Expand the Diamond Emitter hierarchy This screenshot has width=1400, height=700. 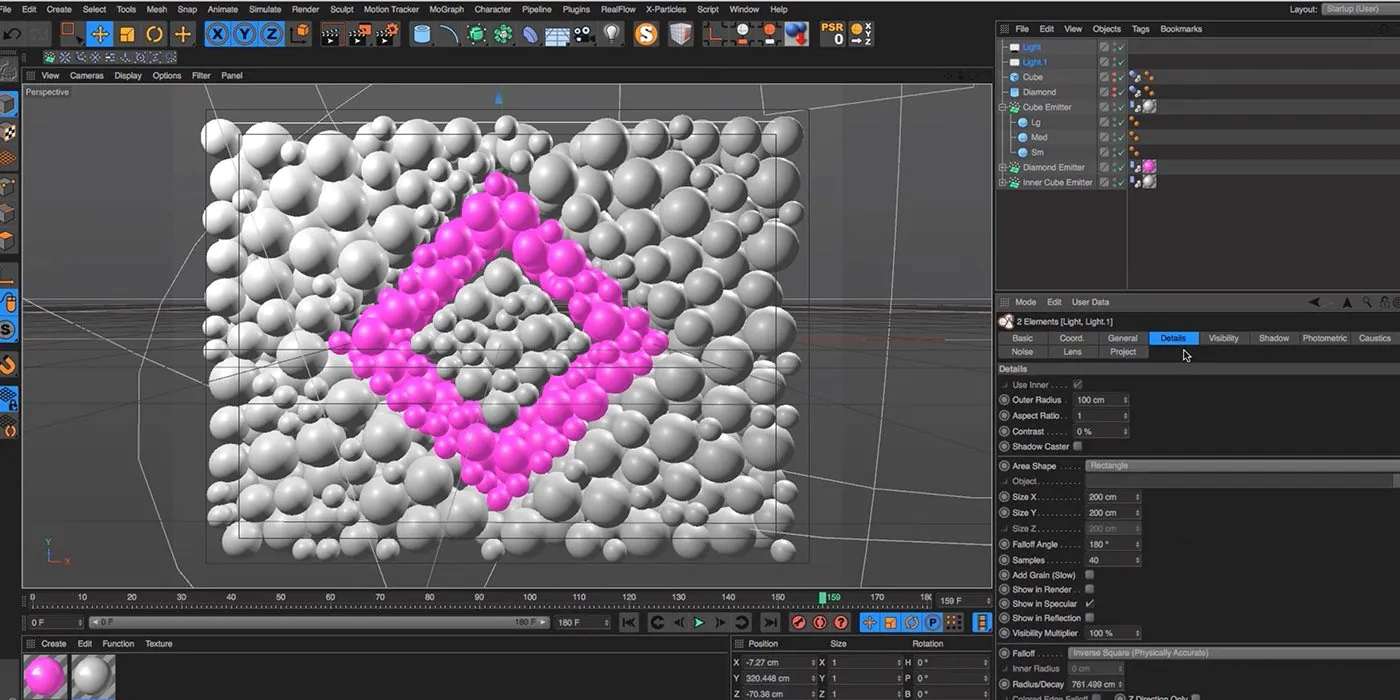click(1000, 167)
